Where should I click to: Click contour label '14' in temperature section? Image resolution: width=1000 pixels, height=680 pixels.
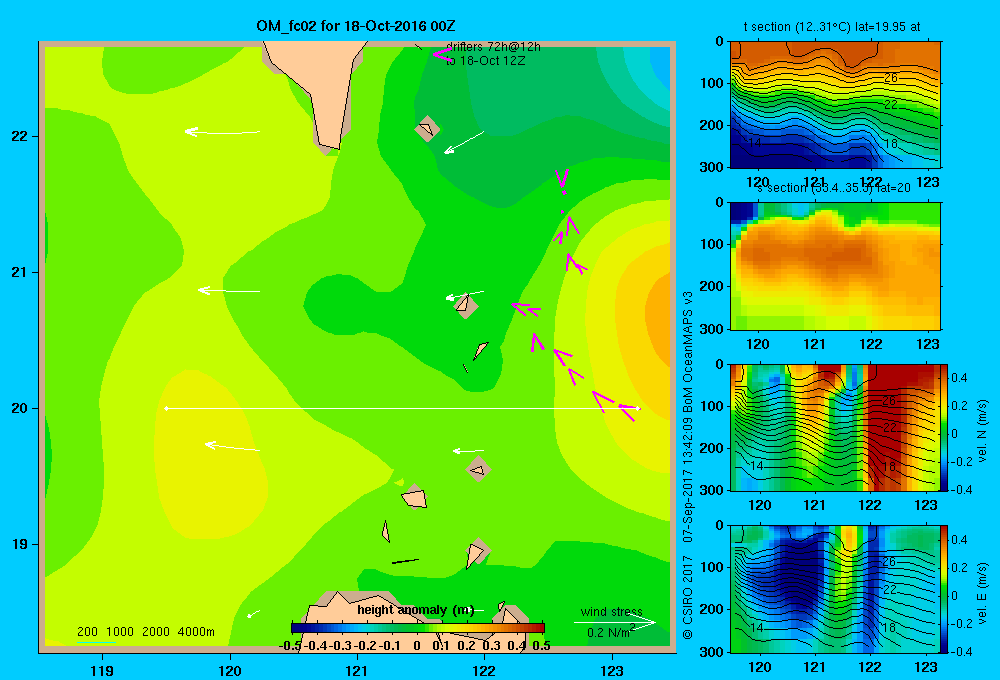(x=754, y=143)
